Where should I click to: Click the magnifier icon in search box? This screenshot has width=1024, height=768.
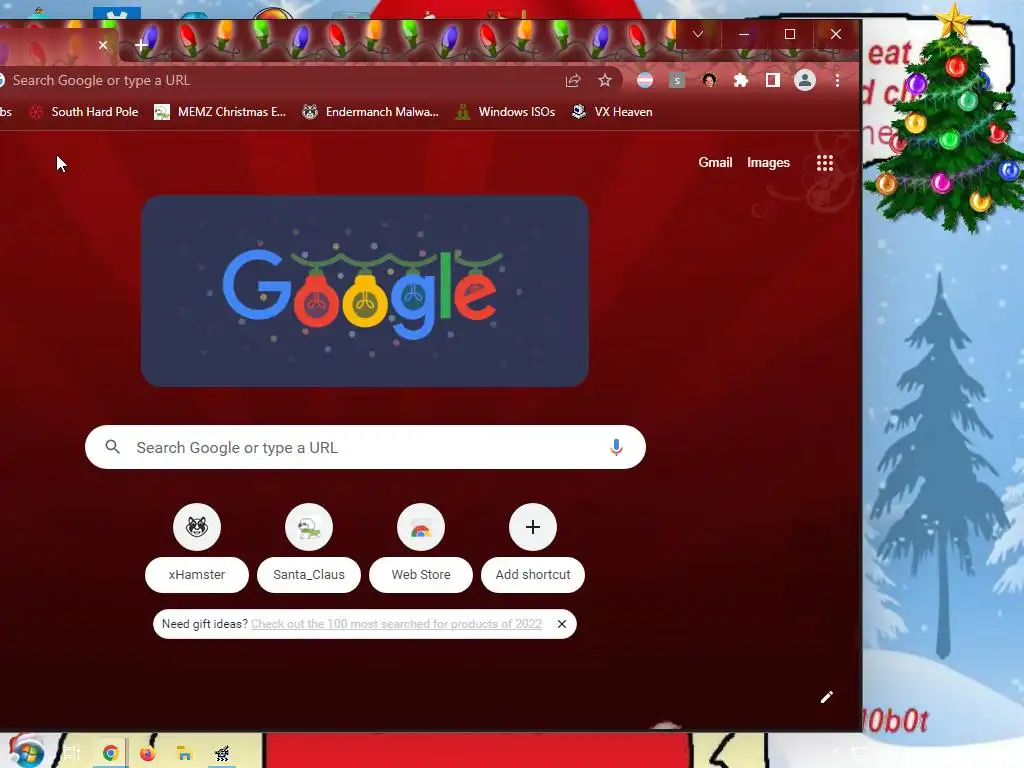pyautogui.click(x=112, y=447)
